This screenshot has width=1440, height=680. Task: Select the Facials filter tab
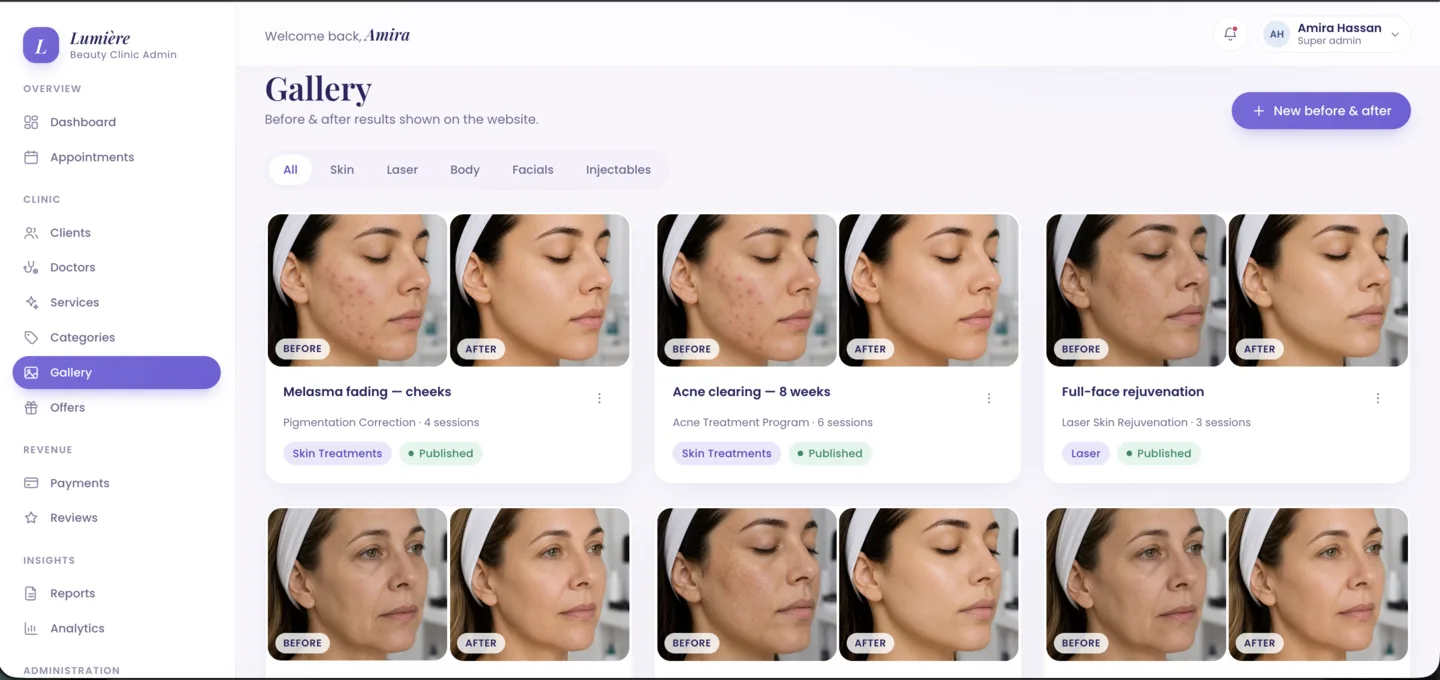[532, 170]
